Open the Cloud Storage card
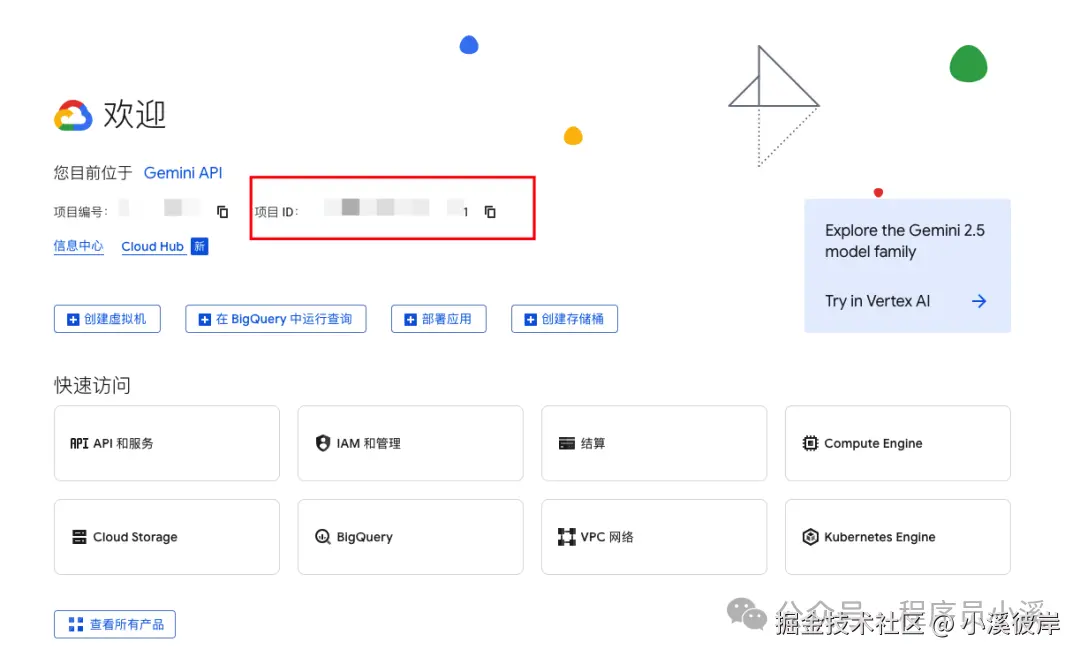The height and width of the screenshot is (657, 1080). (166, 536)
